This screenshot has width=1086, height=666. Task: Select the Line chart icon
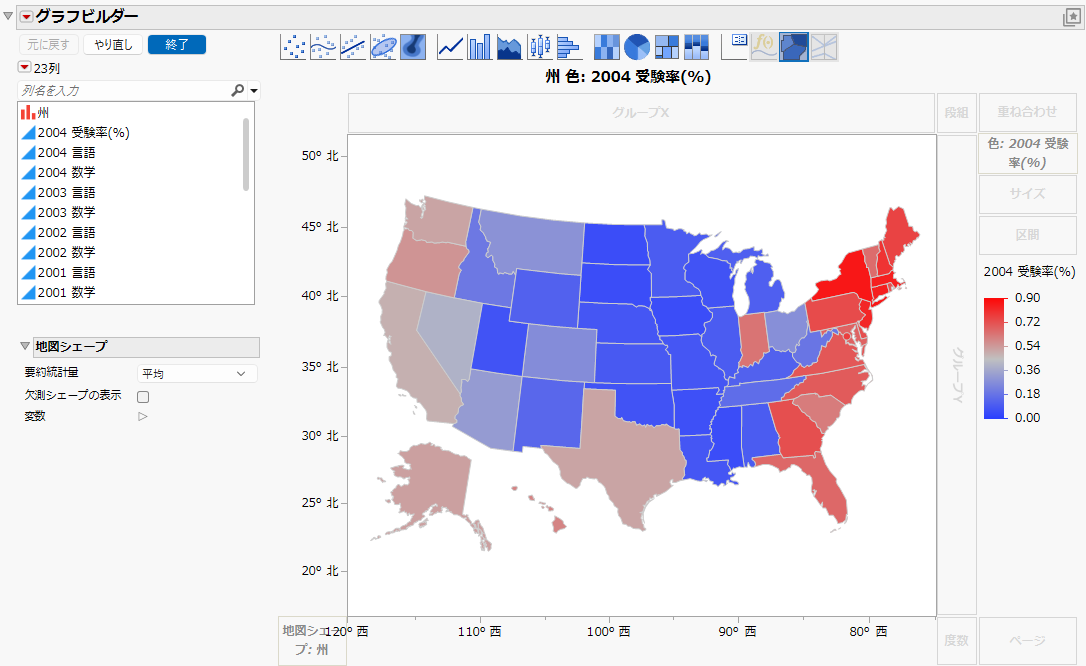(x=450, y=47)
